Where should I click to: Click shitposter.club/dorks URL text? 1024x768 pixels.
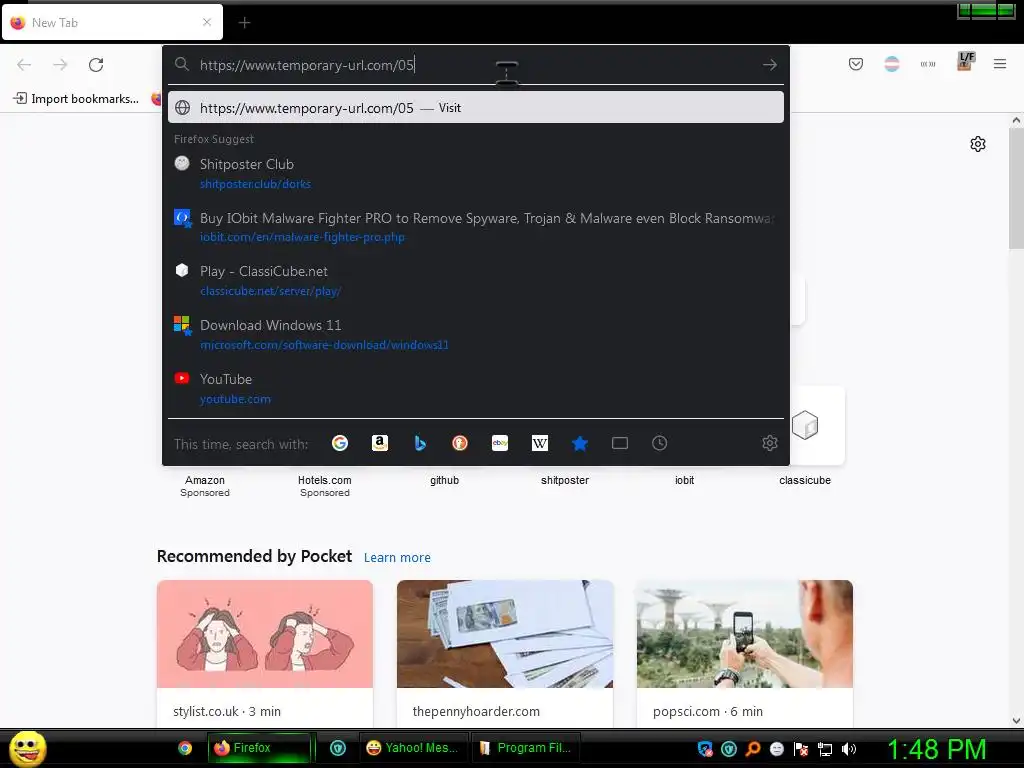click(255, 184)
